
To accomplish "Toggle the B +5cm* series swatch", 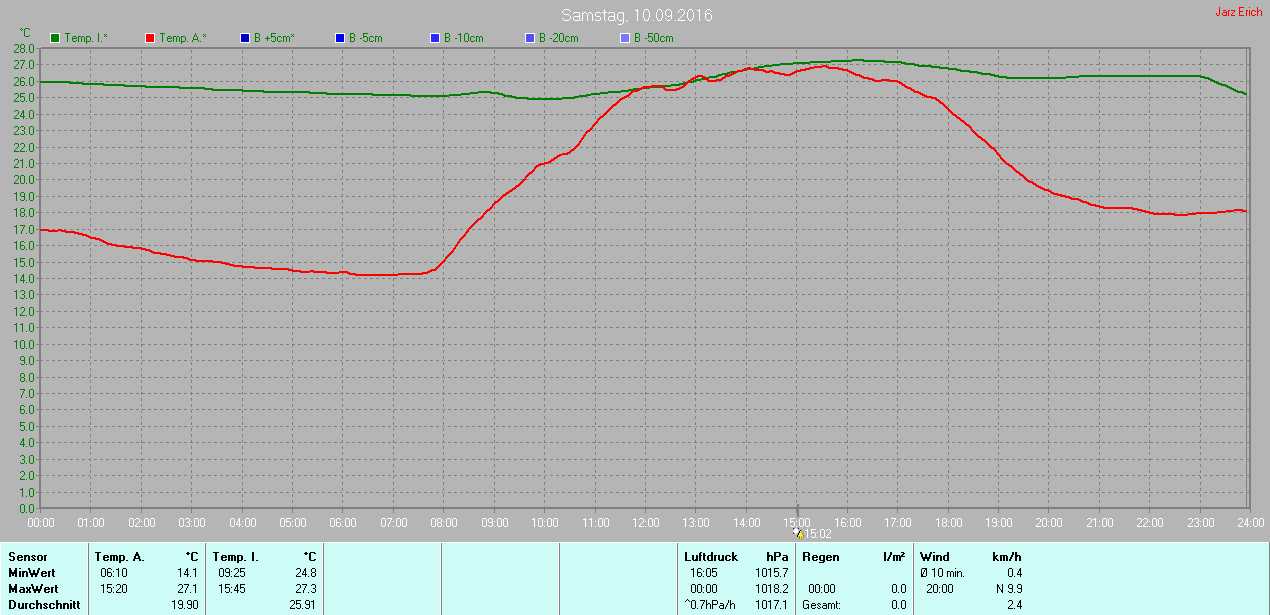I will pyautogui.click(x=245, y=38).
